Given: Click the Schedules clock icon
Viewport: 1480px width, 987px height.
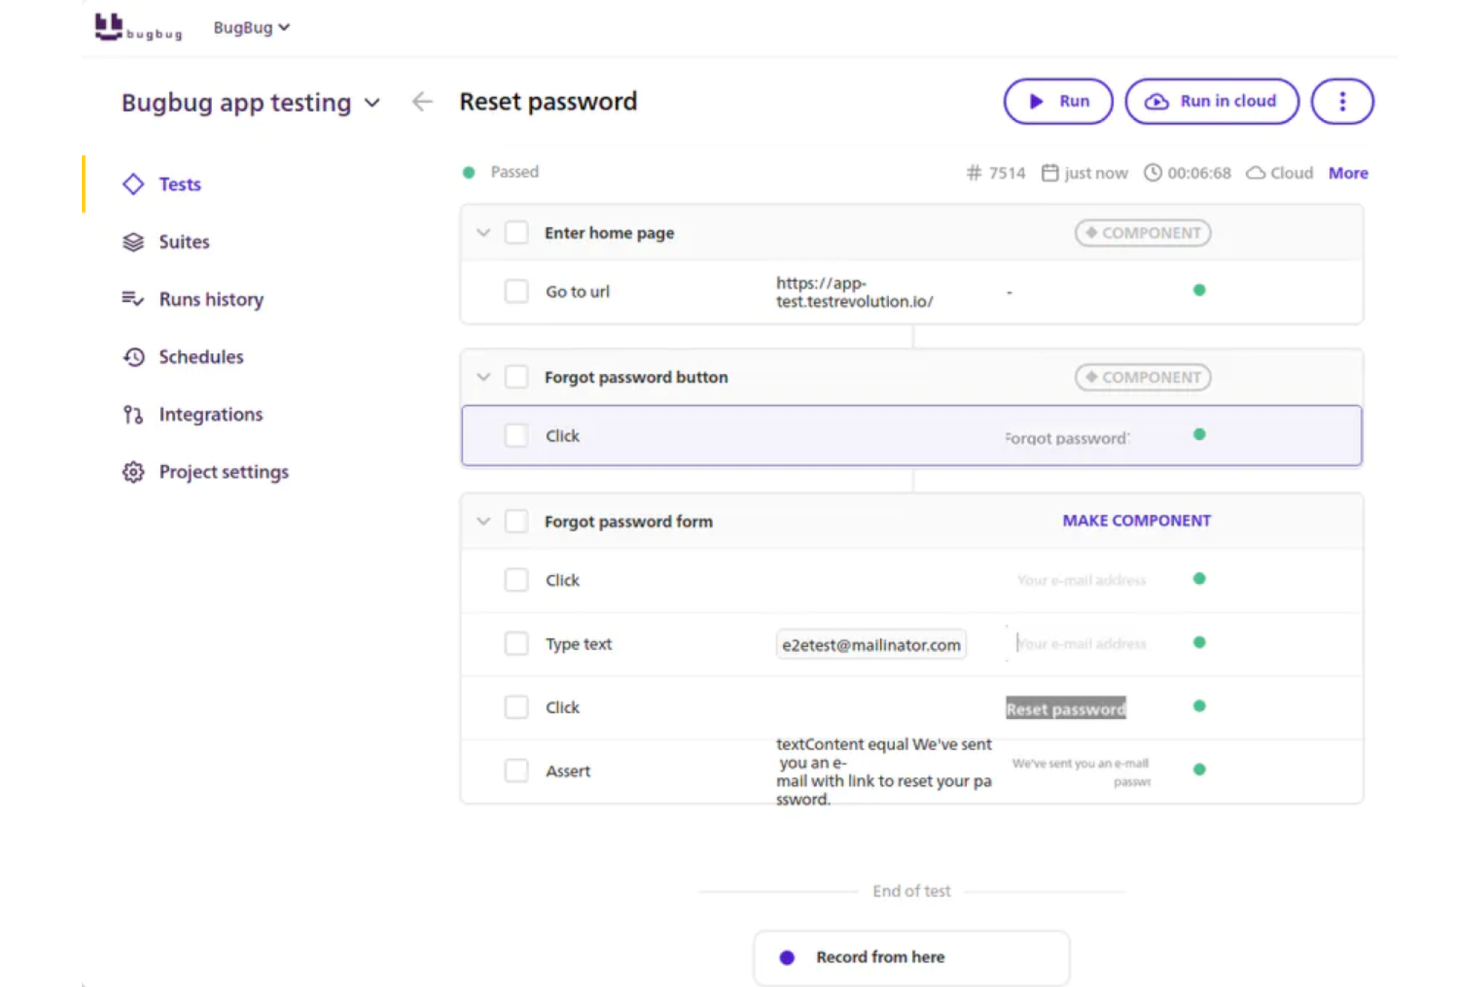Looking at the screenshot, I should click(x=133, y=356).
